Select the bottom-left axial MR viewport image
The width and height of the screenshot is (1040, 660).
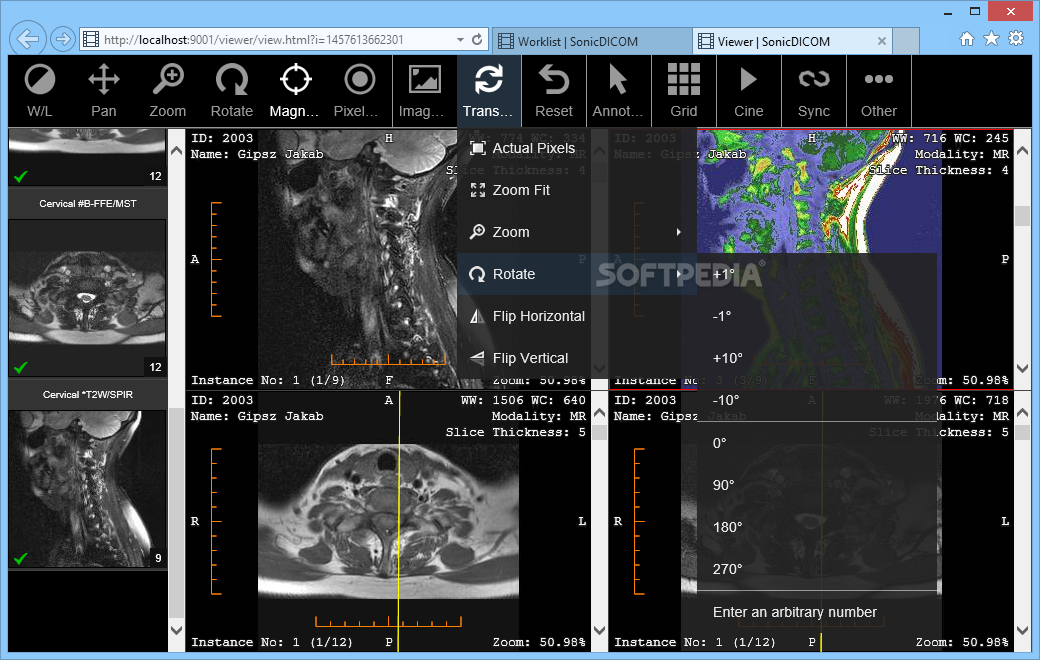[x=388, y=521]
